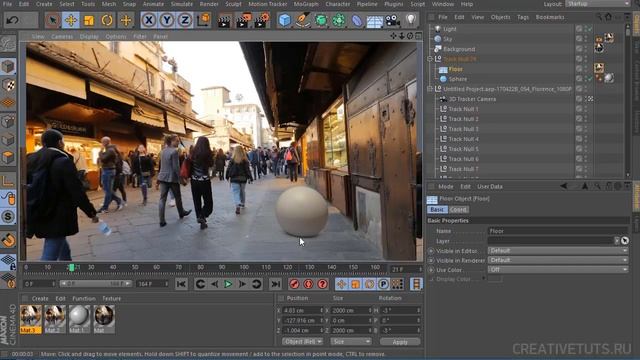The width and height of the screenshot is (640, 360).
Task: Activate the Scale tool
Action: [x=89, y=20]
